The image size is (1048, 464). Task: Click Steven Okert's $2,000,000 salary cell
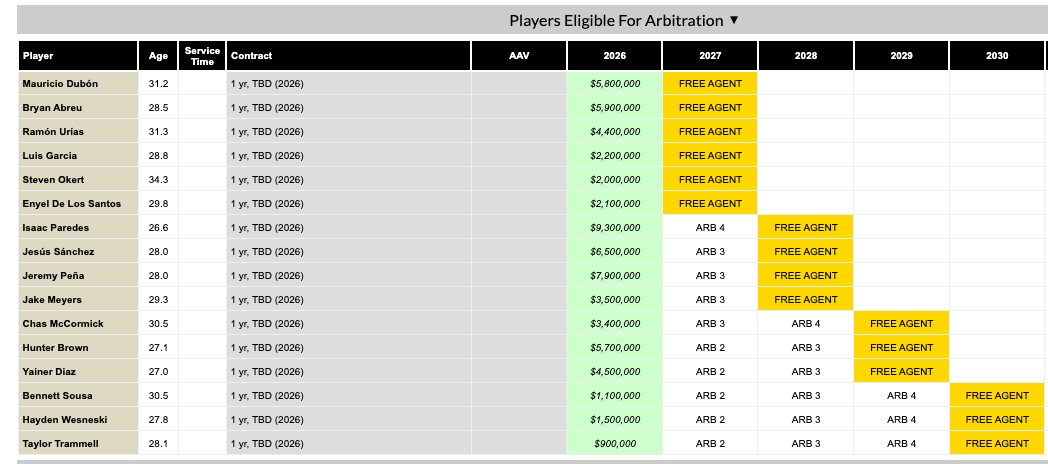614,180
